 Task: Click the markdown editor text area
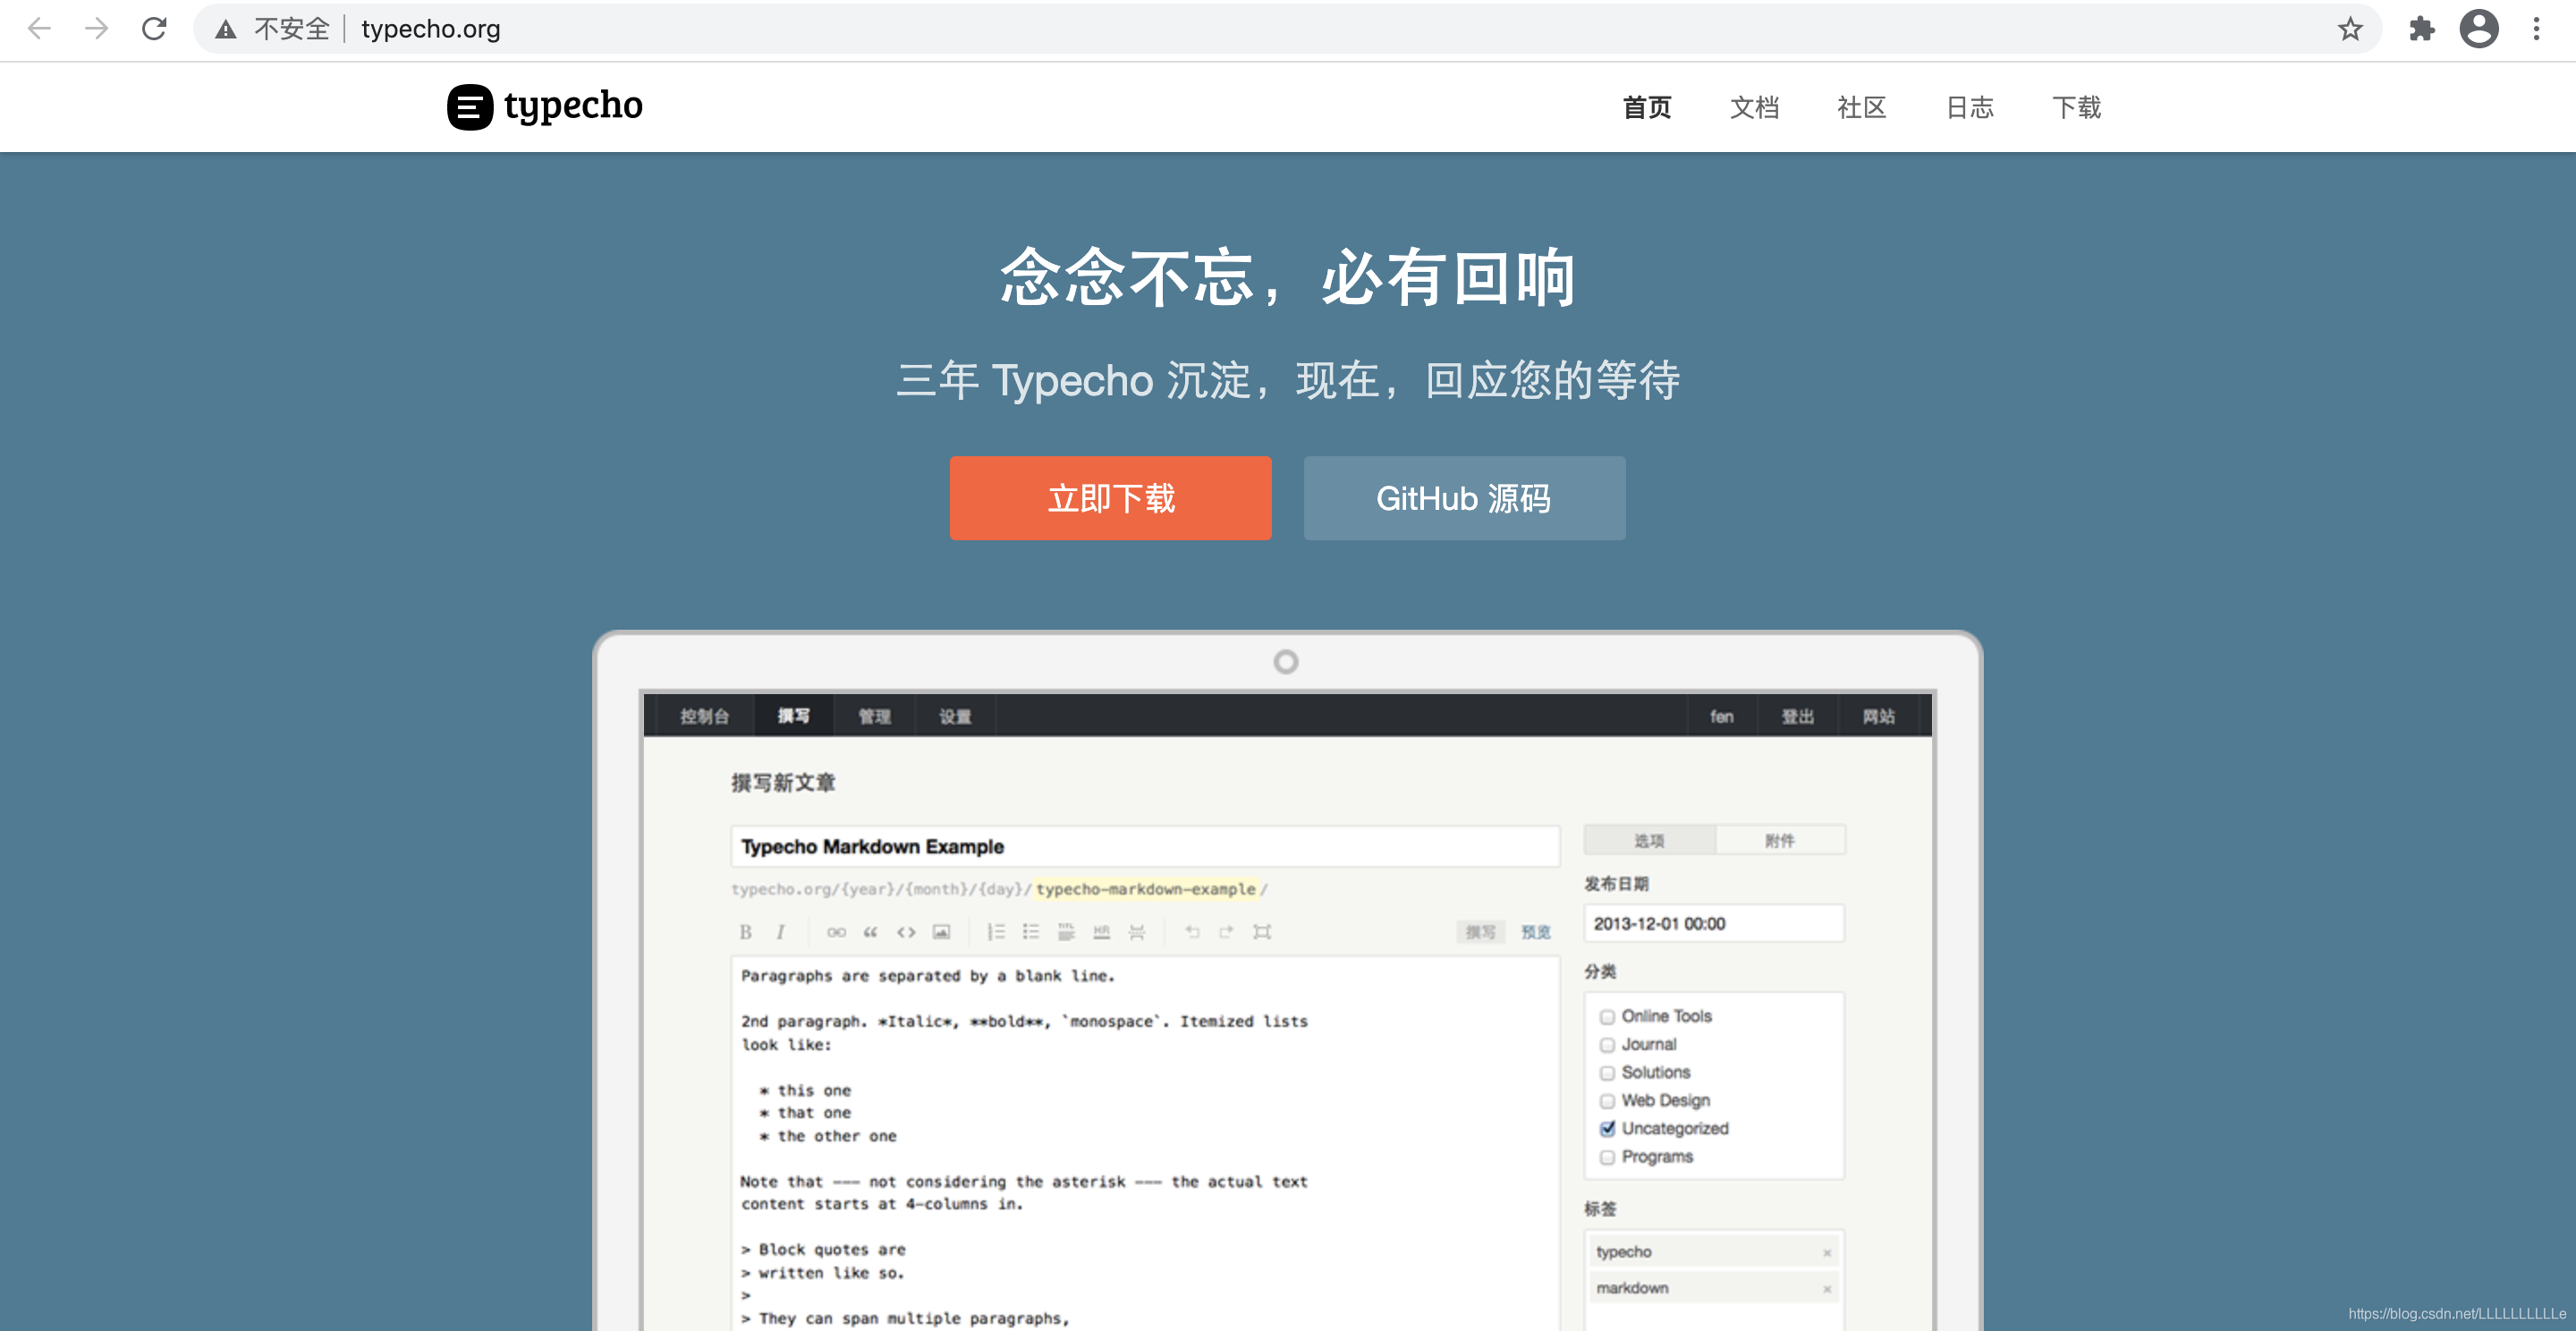point(1145,1143)
